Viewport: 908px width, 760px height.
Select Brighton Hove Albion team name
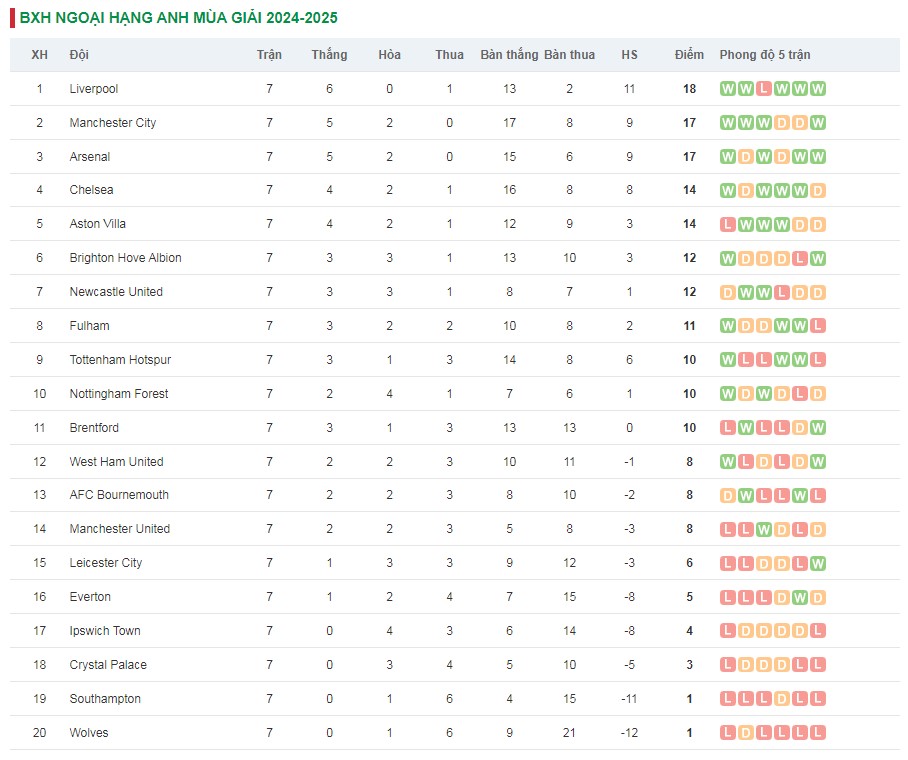(x=126, y=258)
